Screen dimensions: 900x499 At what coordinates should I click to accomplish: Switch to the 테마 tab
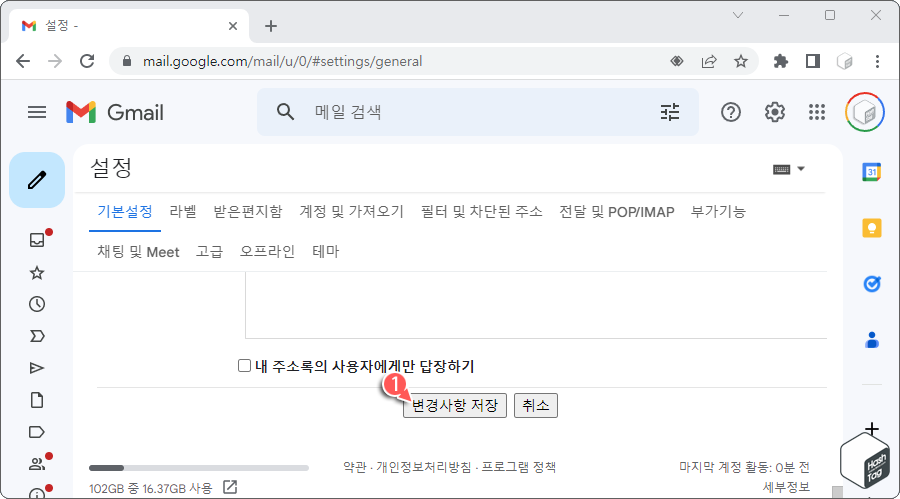point(326,252)
